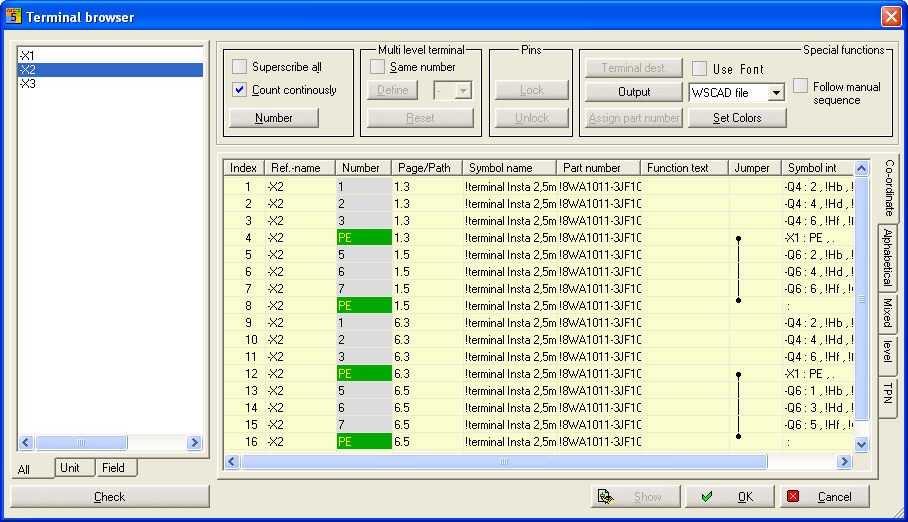Click the table left scroll arrow

coord(232,462)
